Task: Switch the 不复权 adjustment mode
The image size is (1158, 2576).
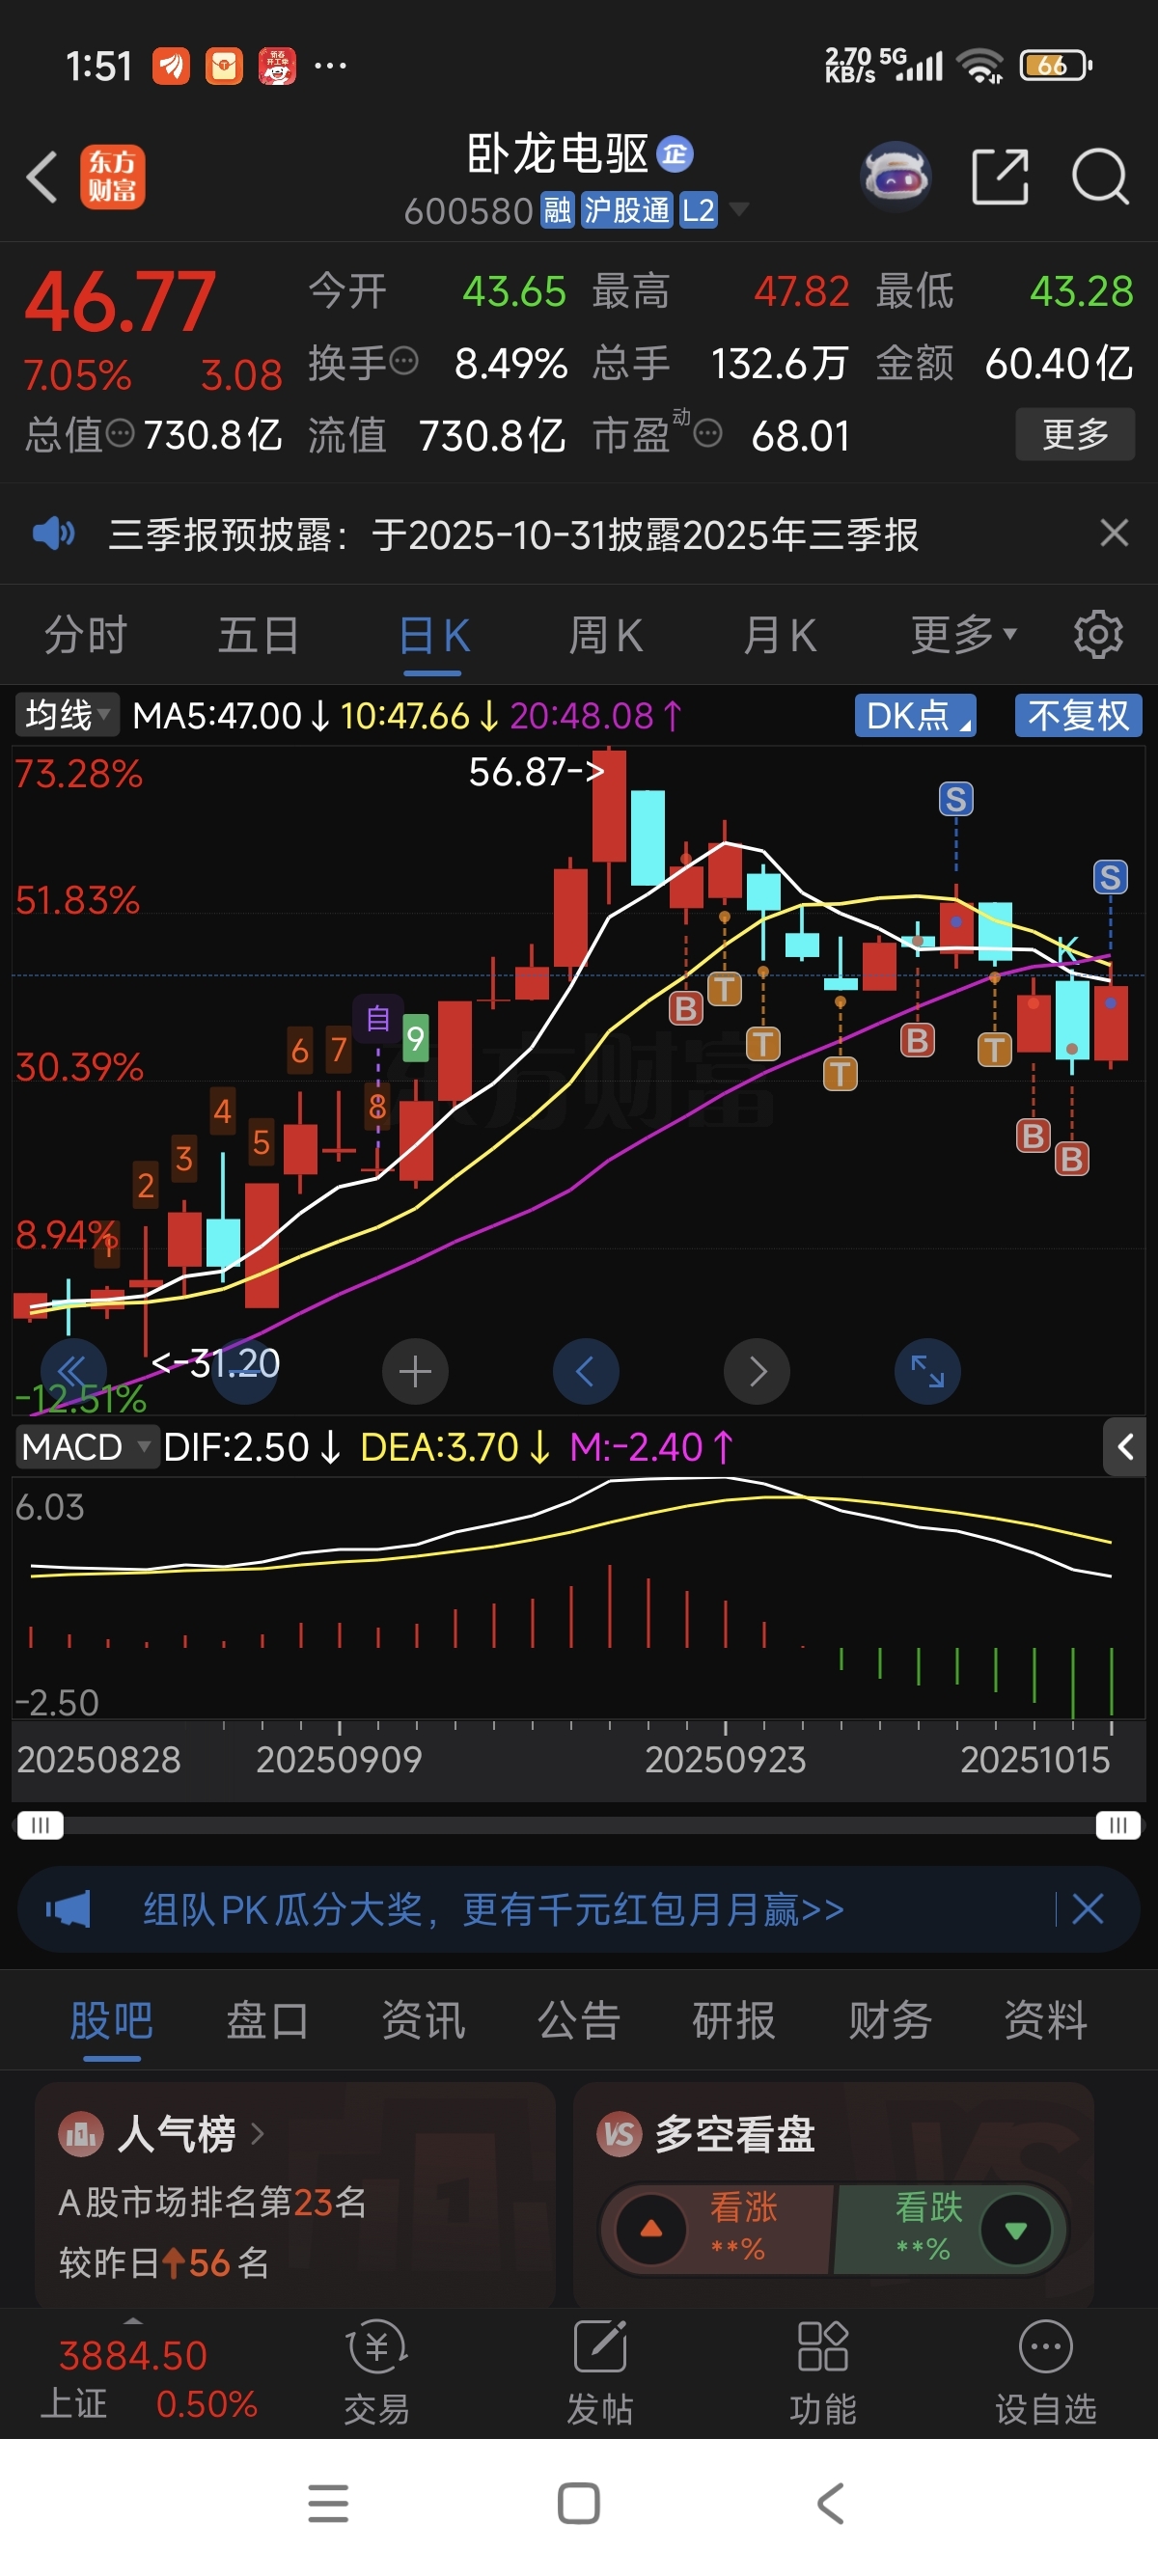Action: click(x=1079, y=716)
